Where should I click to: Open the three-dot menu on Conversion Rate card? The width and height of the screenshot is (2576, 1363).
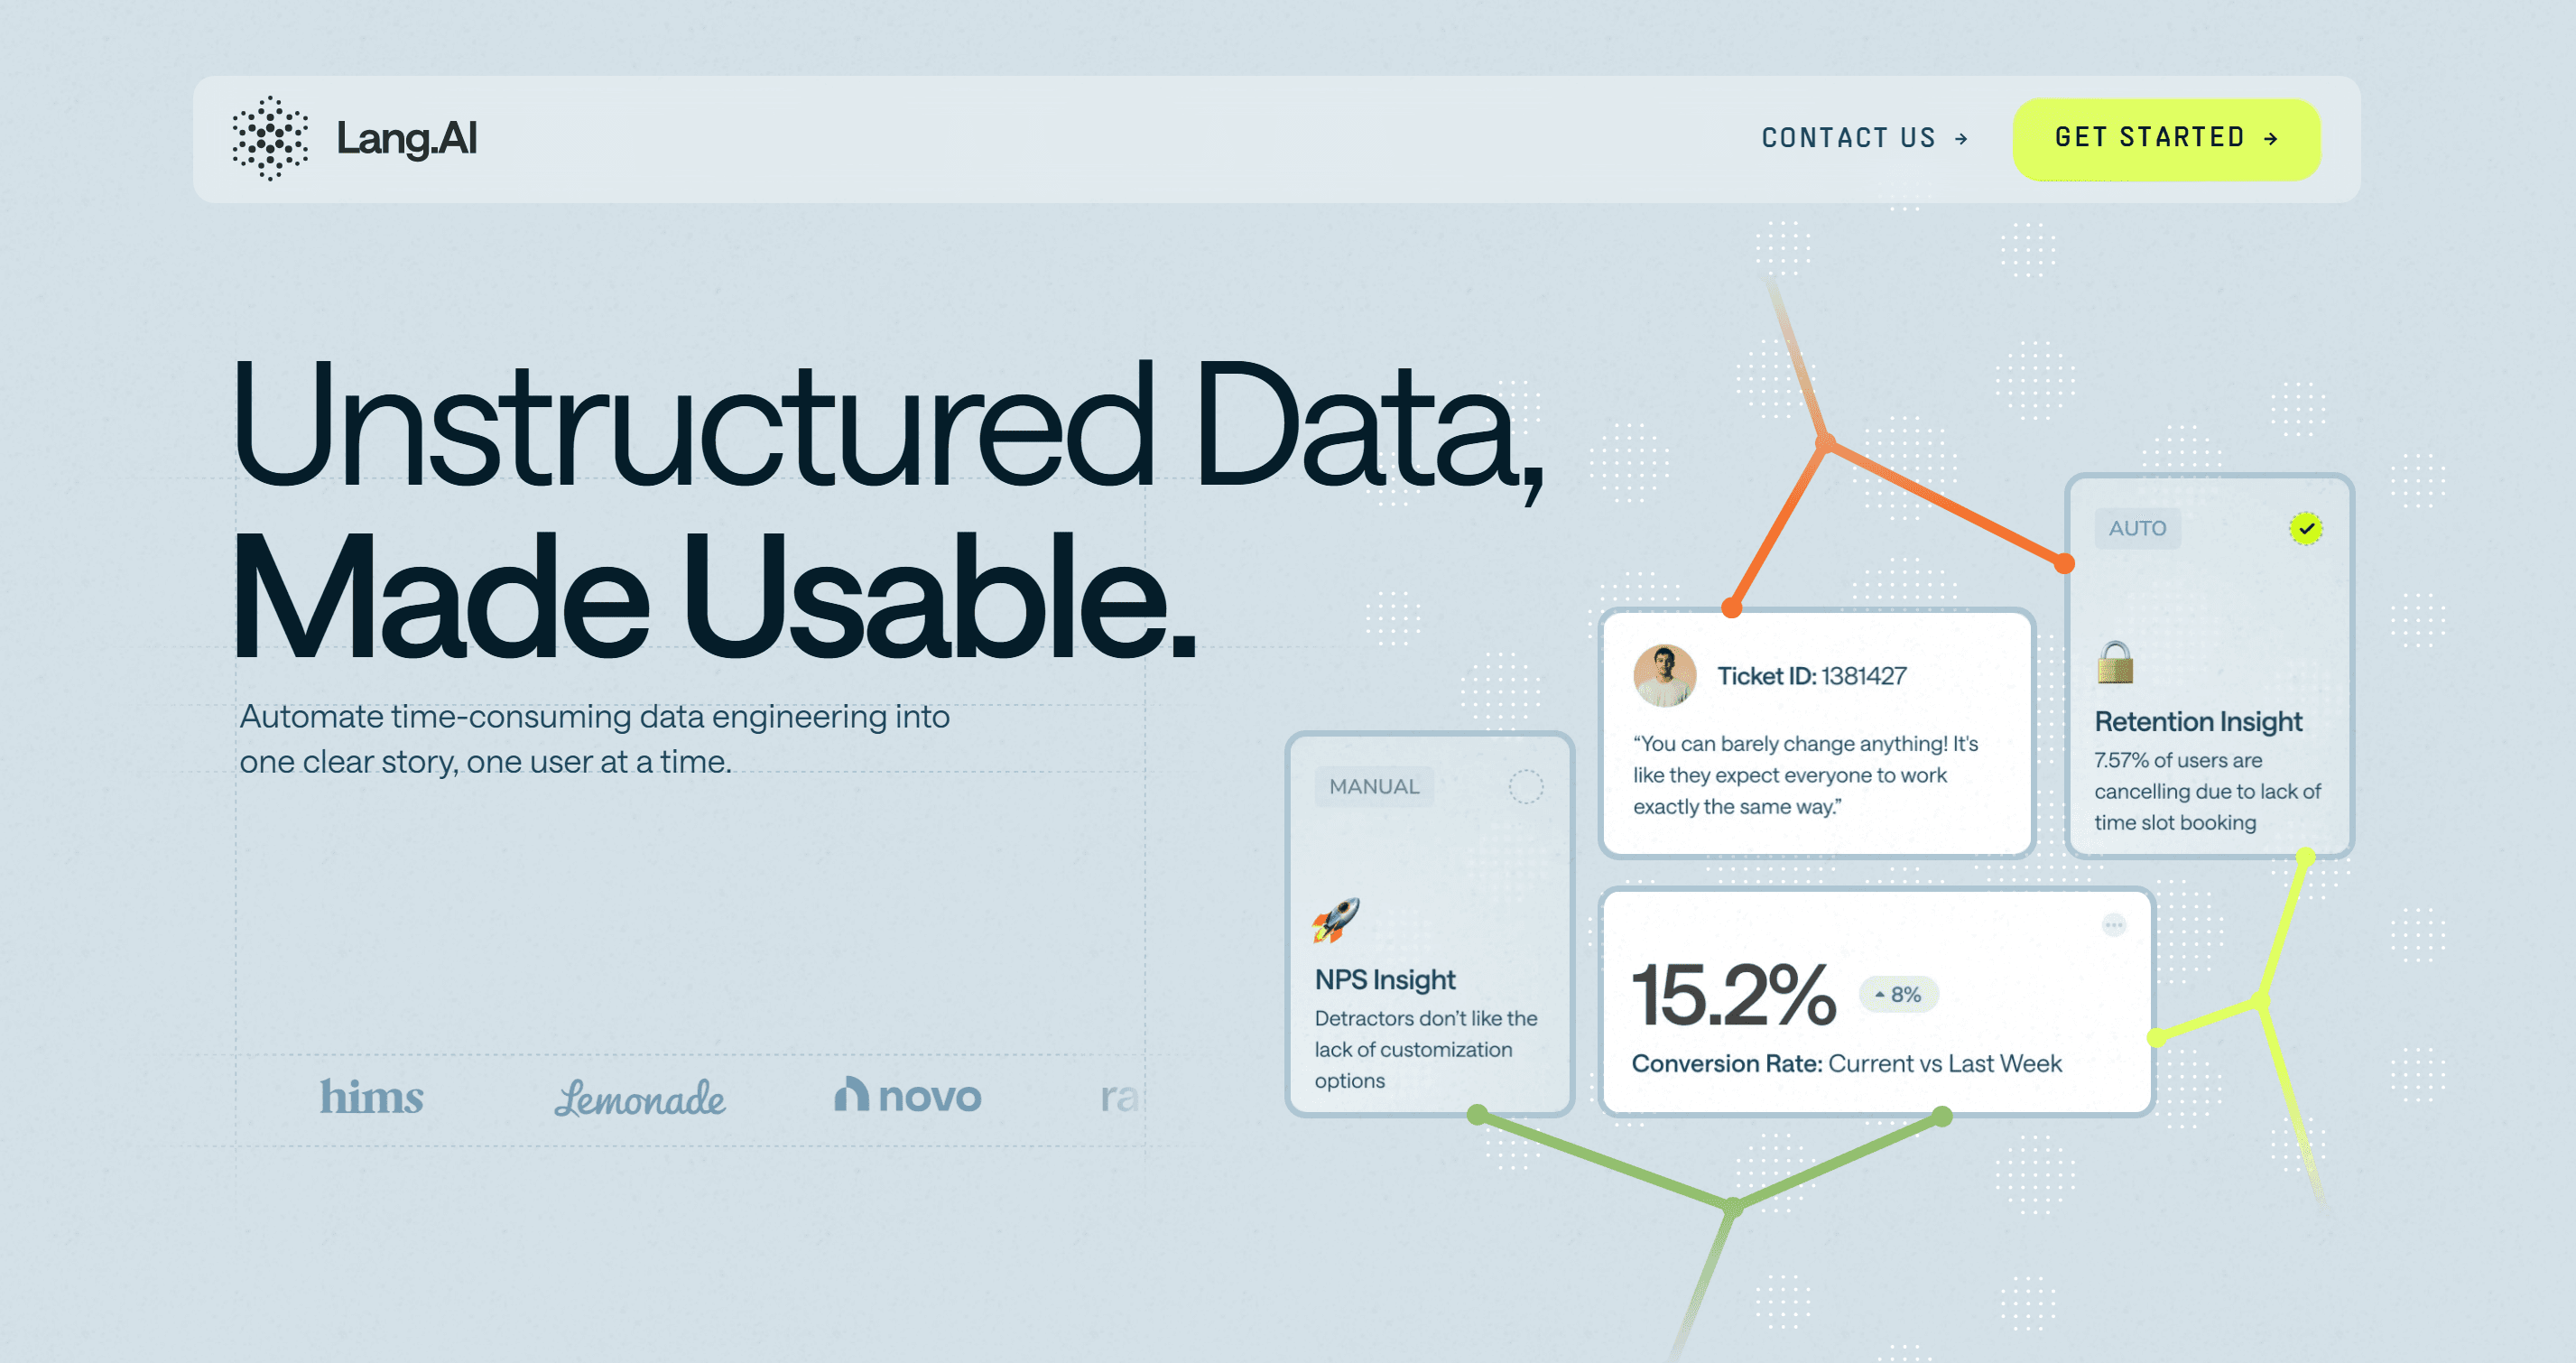tap(2113, 925)
